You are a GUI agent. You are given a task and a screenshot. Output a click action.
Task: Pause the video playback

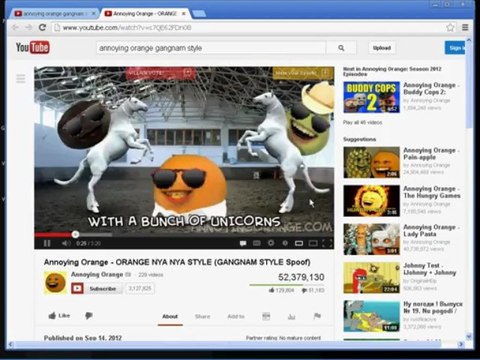(x=47, y=243)
